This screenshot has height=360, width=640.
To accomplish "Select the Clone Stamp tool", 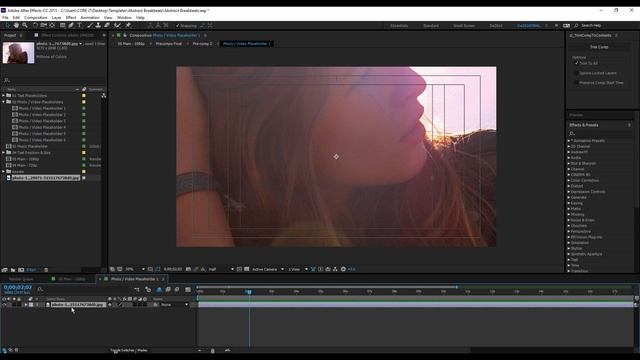I will [x=98, y=25].
